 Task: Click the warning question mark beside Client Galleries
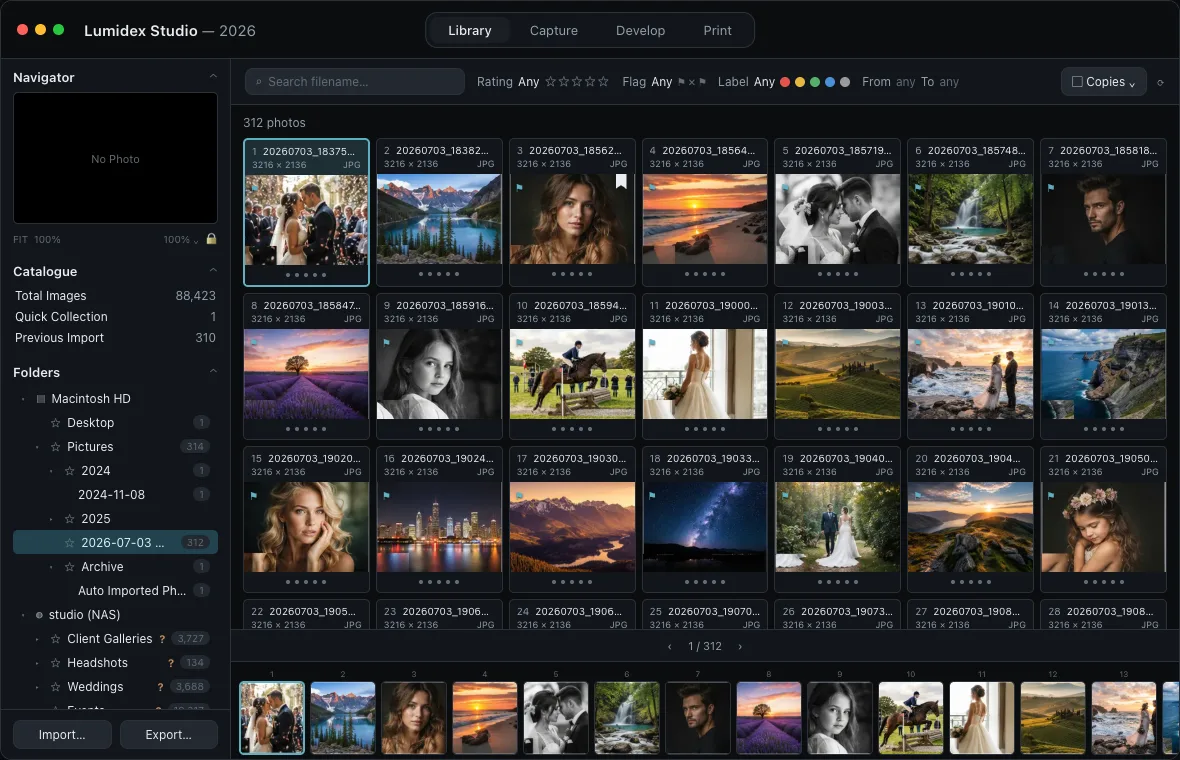(x=162, y=639)
